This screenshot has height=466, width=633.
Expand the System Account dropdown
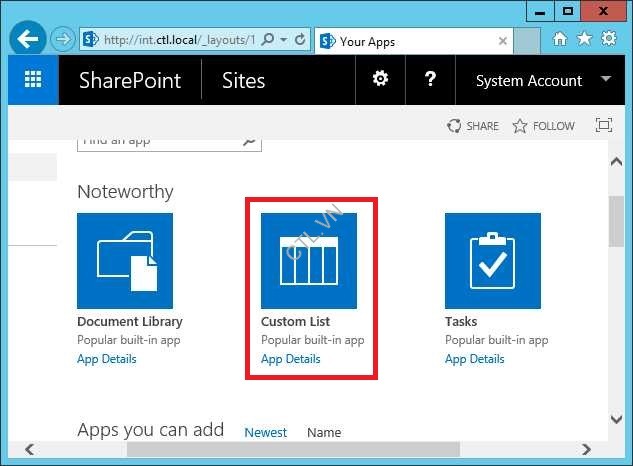click(606, 80)
